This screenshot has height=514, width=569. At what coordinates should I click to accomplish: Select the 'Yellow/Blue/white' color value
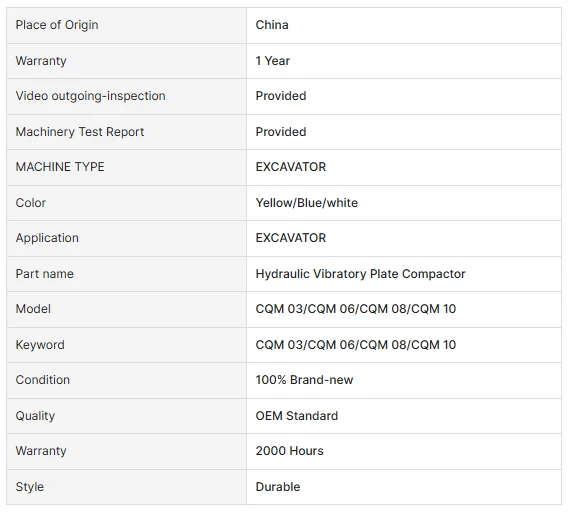click(x=307, y=203)
